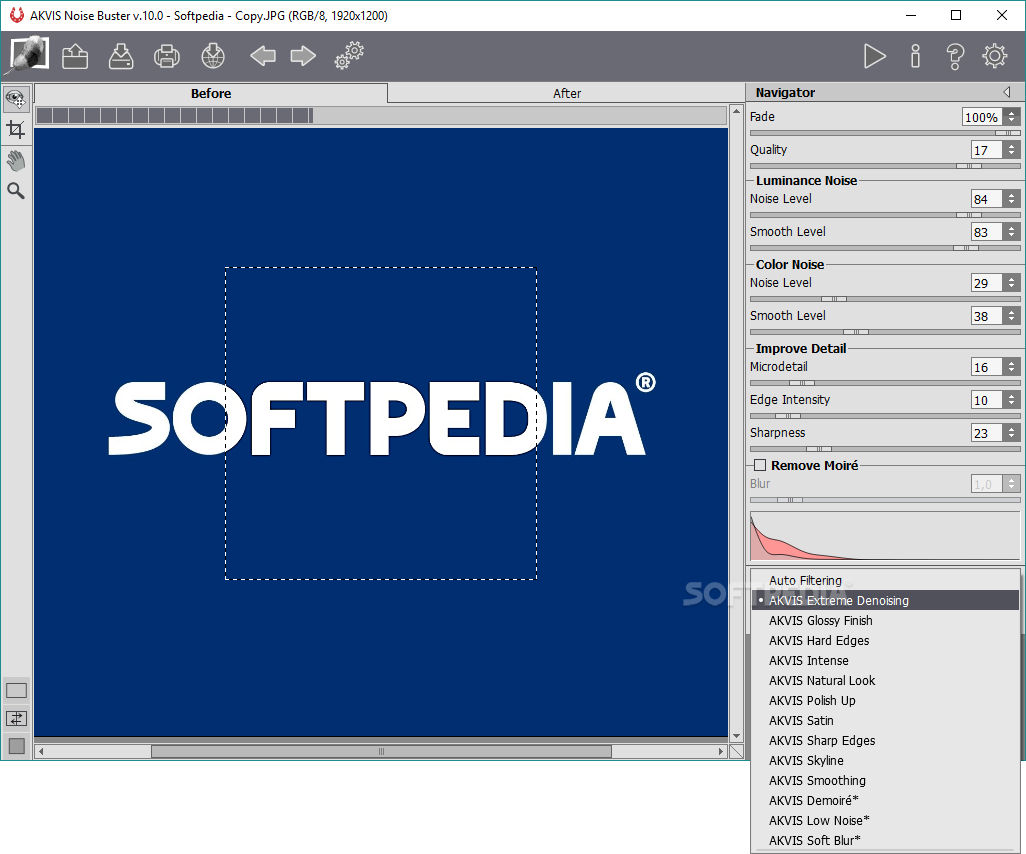Adjust the Microdetail stepper
The width and height of the screenshot is (1026, 854).
pyautogui.click(x=1012, y=367)
